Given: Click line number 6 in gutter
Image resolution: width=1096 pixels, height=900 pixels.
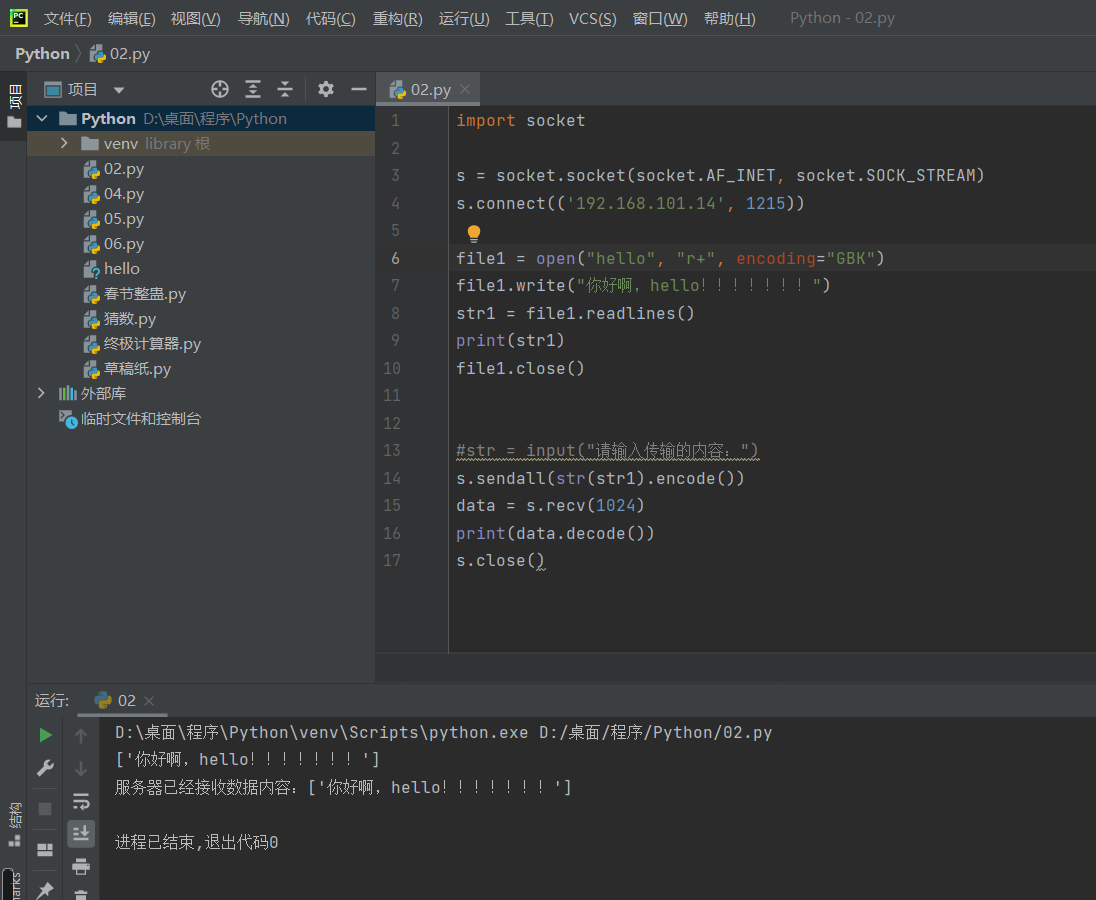Looking at the screenshot, I should 395,259.
